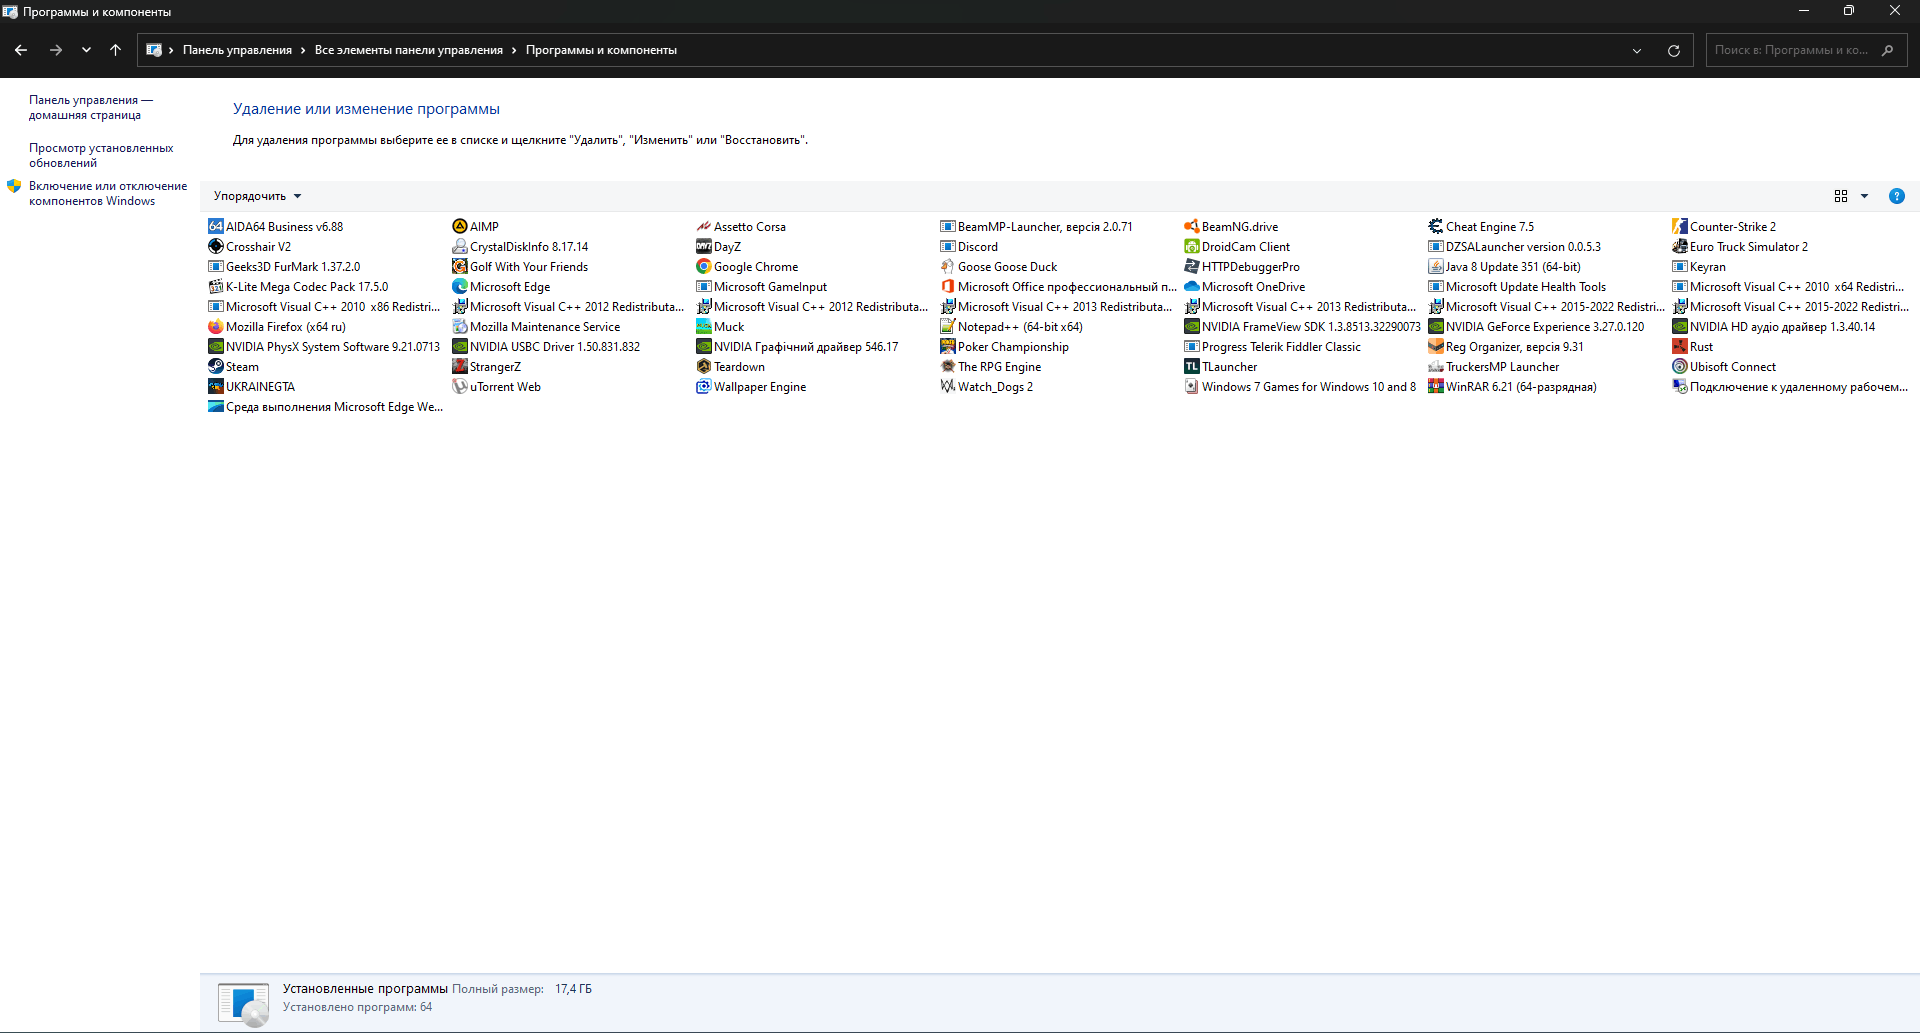The height and width of the screenshot is (1033, 1920).
Task: Go up one level arrow
Action: coord(116,50)
